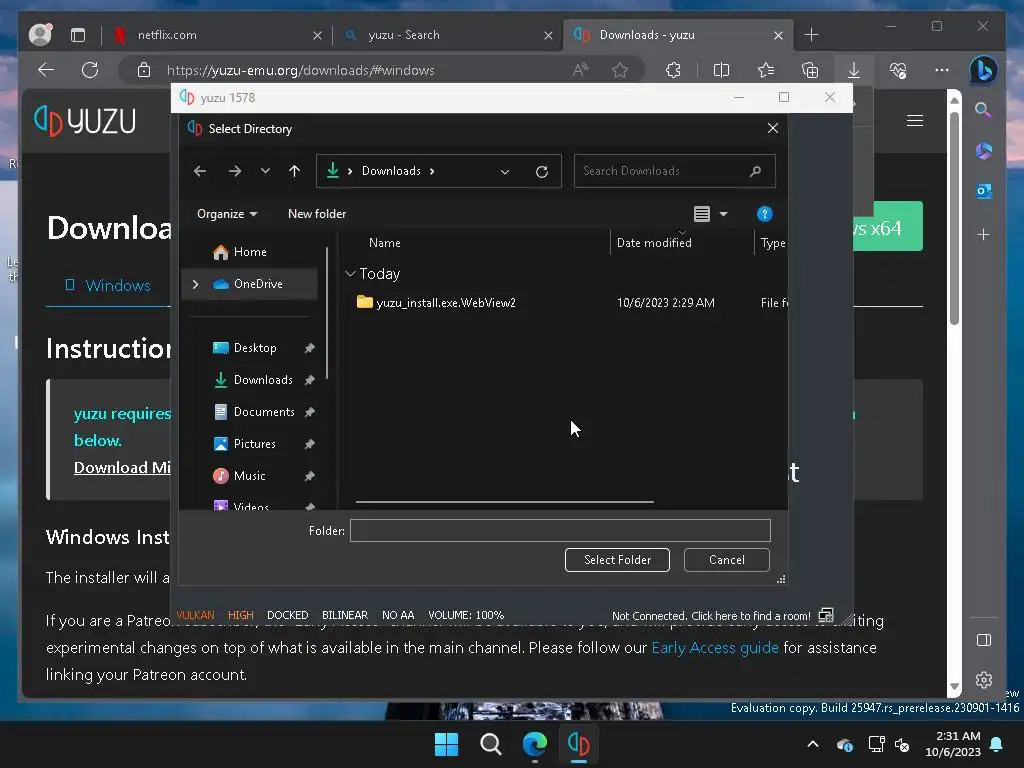The width and height of the screenshot is (1024, 768).
Task: Unpin Desktop using its pin icon
Action: coord(310,348)
